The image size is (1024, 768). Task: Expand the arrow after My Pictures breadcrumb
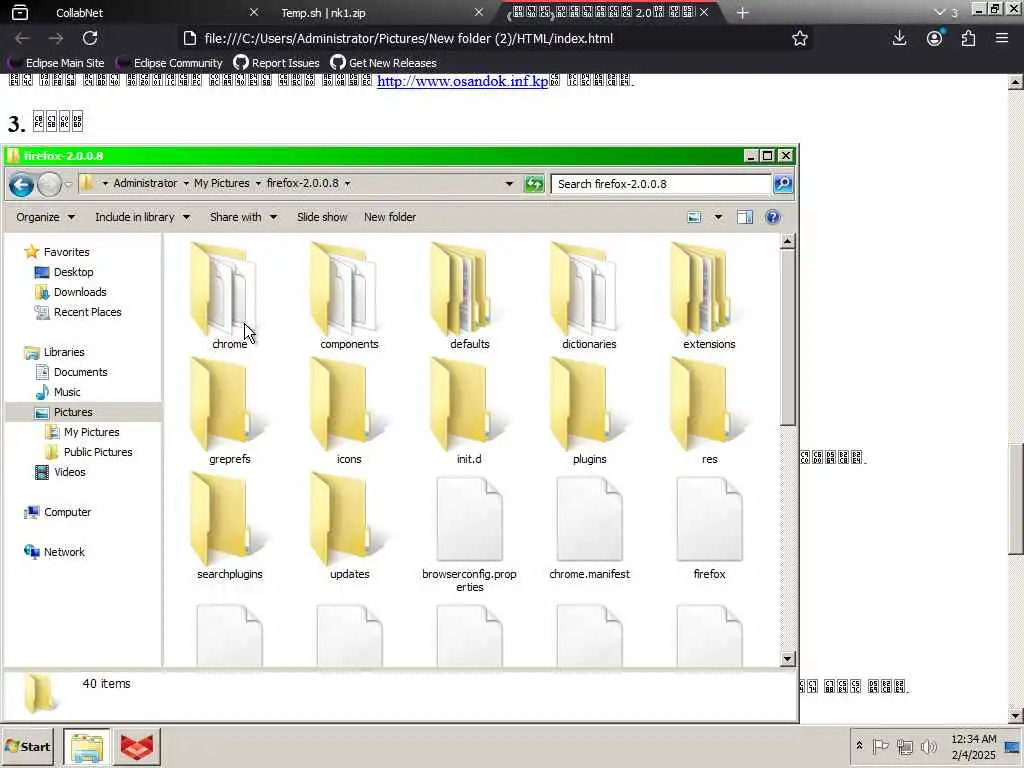tap(258, 184)
